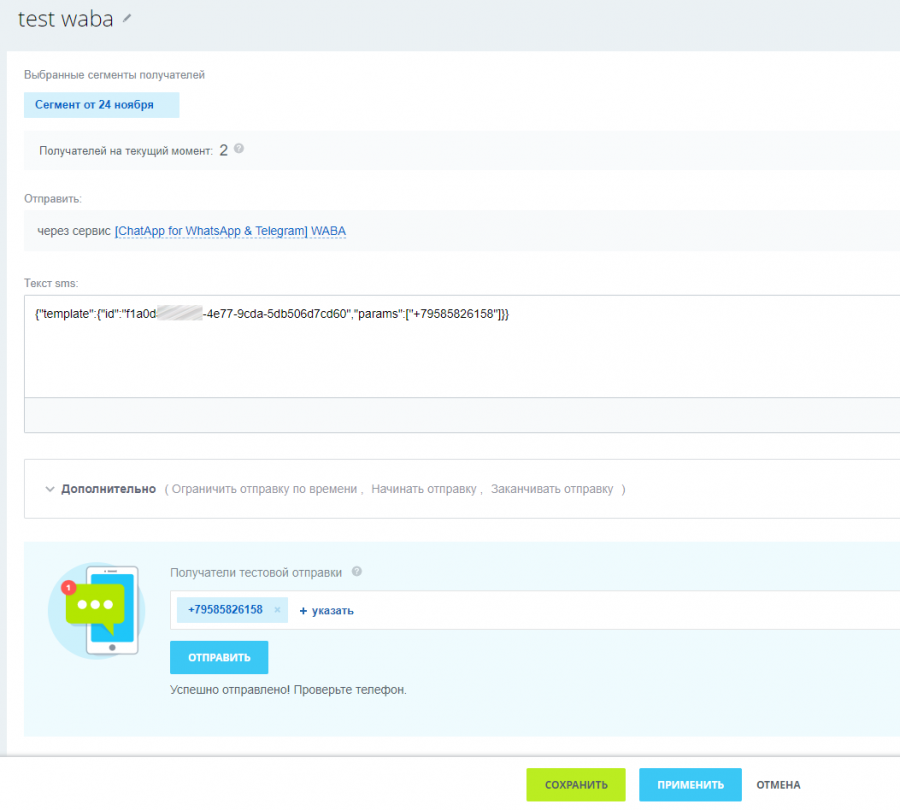Expand the Дополнительно section chevron
The height and width of the screenshot is (810, 900).
point(49,489)
